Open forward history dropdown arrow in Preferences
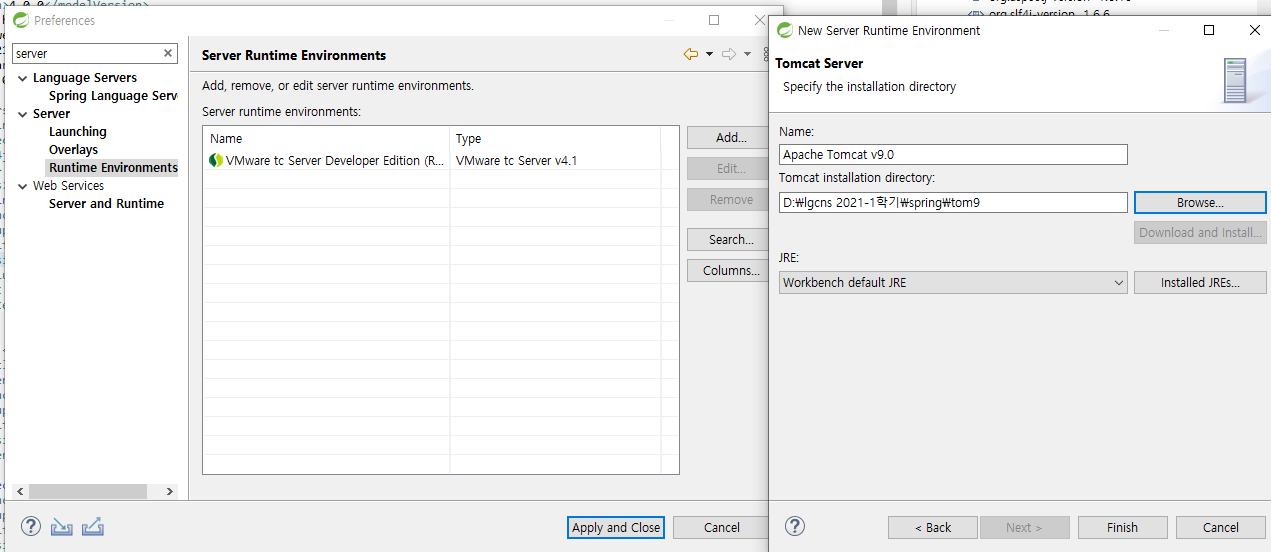The image size is (1271, 552). pyautogui.click(x=747, y=54)
